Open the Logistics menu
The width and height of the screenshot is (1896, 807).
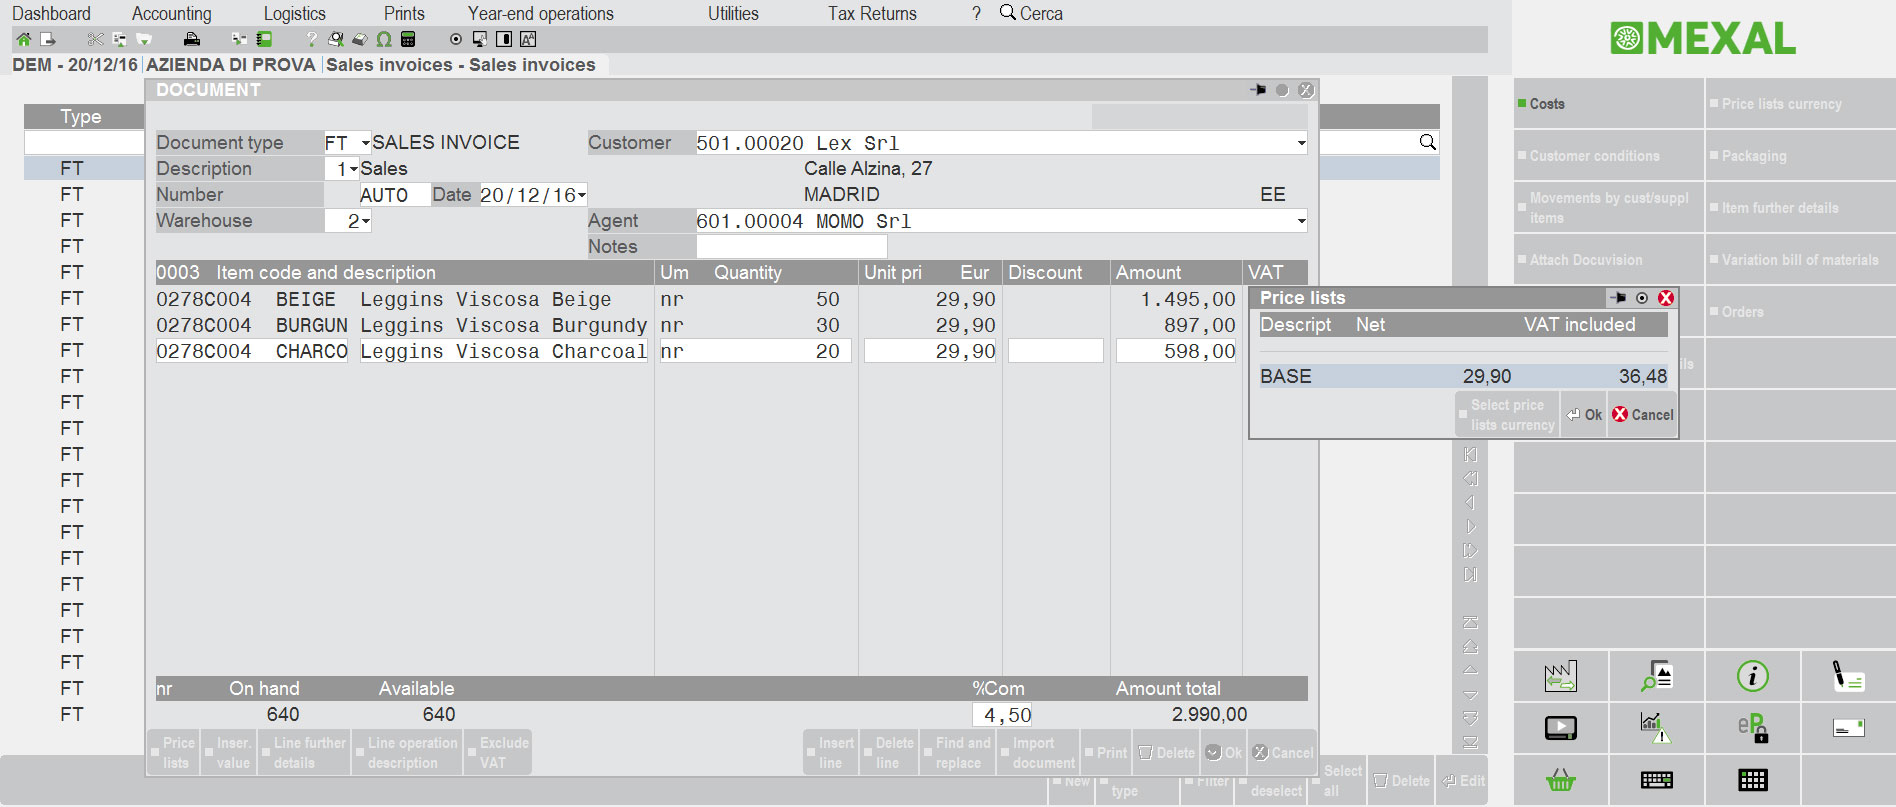click(294, 14)
